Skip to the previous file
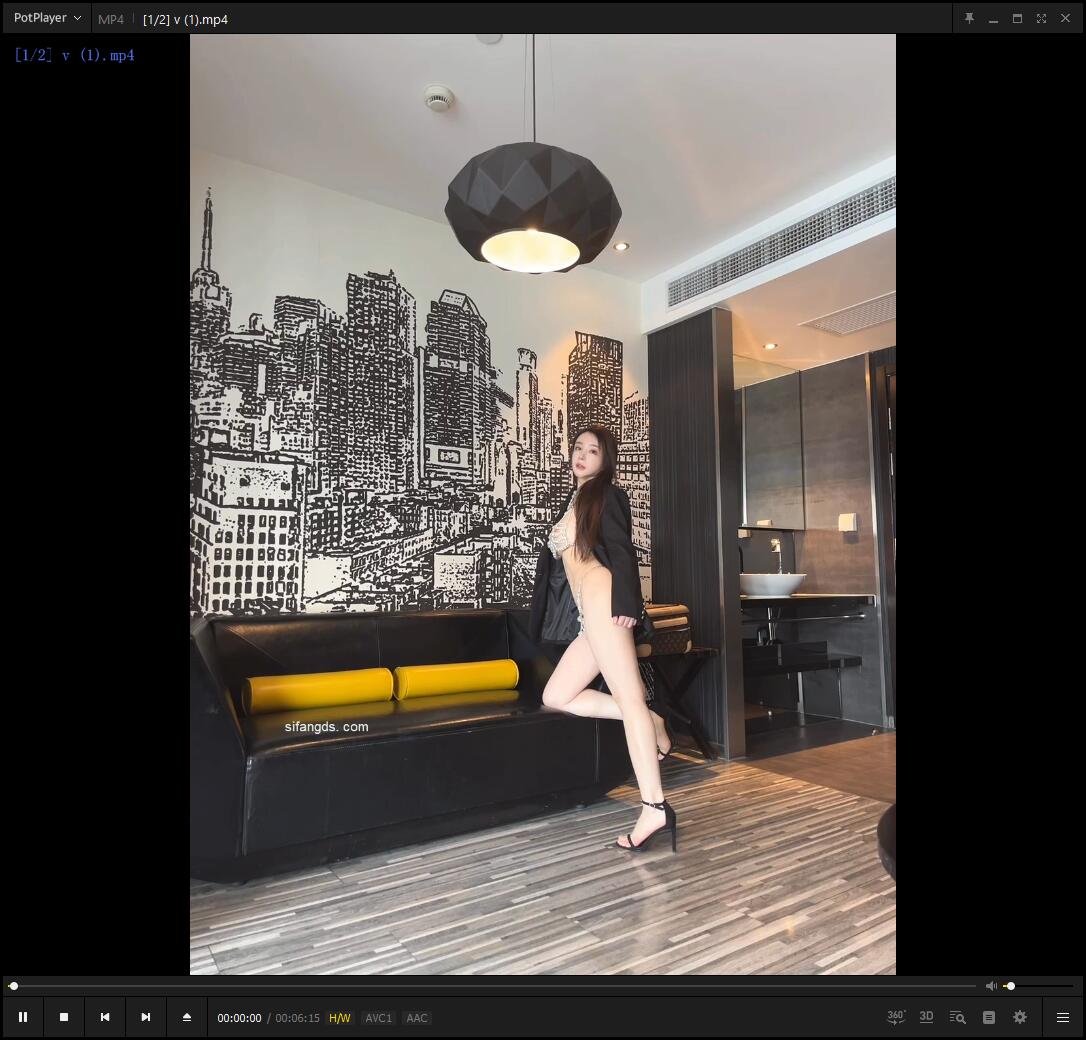The image size is (1086, 1040). (x=105, y=1017)
